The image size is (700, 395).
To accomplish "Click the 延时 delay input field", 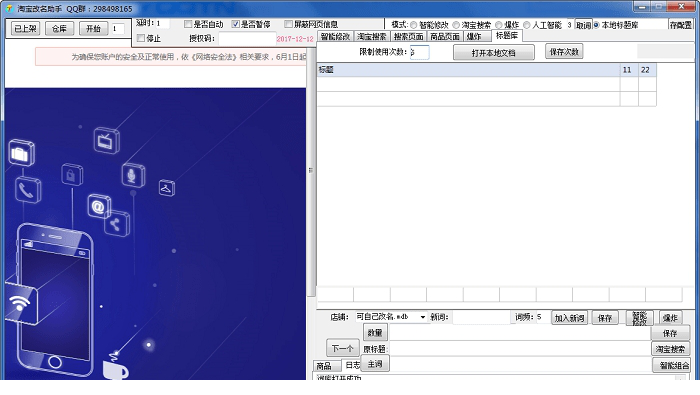I will coord(162,23).
